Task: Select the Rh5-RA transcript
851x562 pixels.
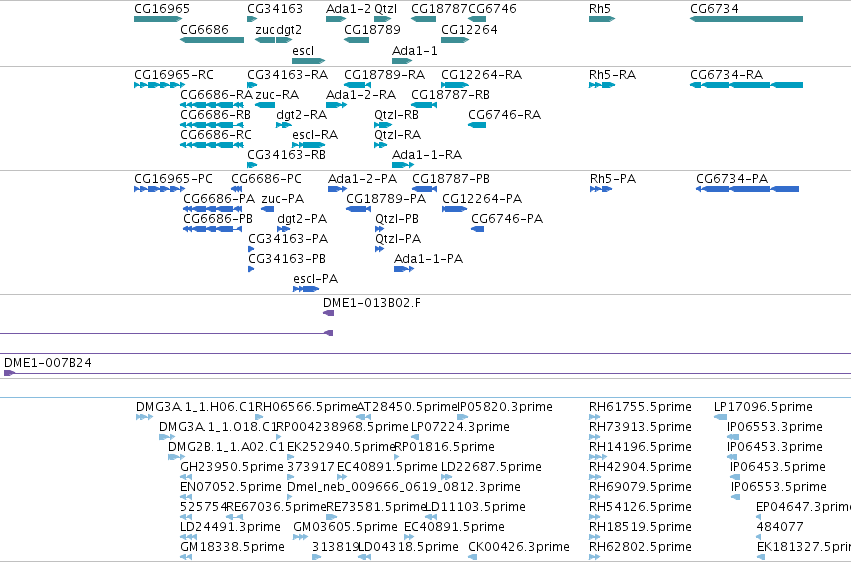Action: [602, 85]
